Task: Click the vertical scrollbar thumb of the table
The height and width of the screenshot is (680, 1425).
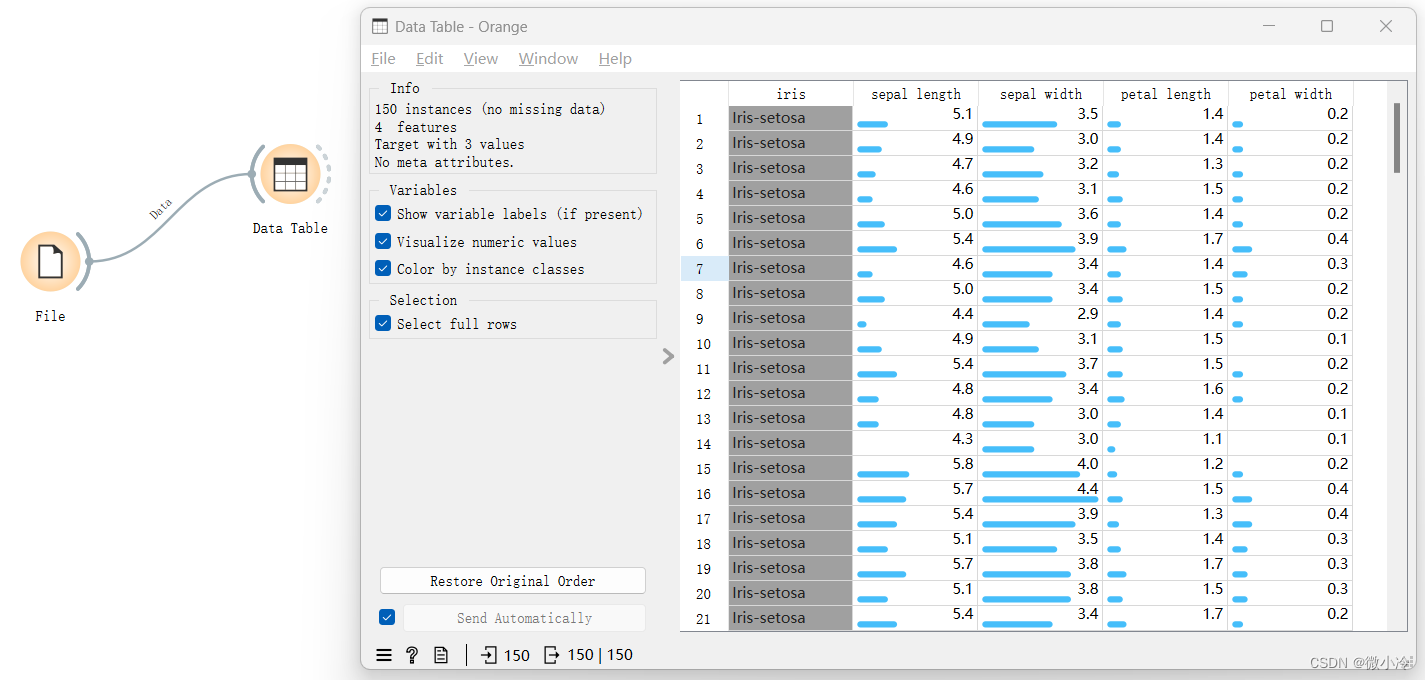Action: (1397, 138)
